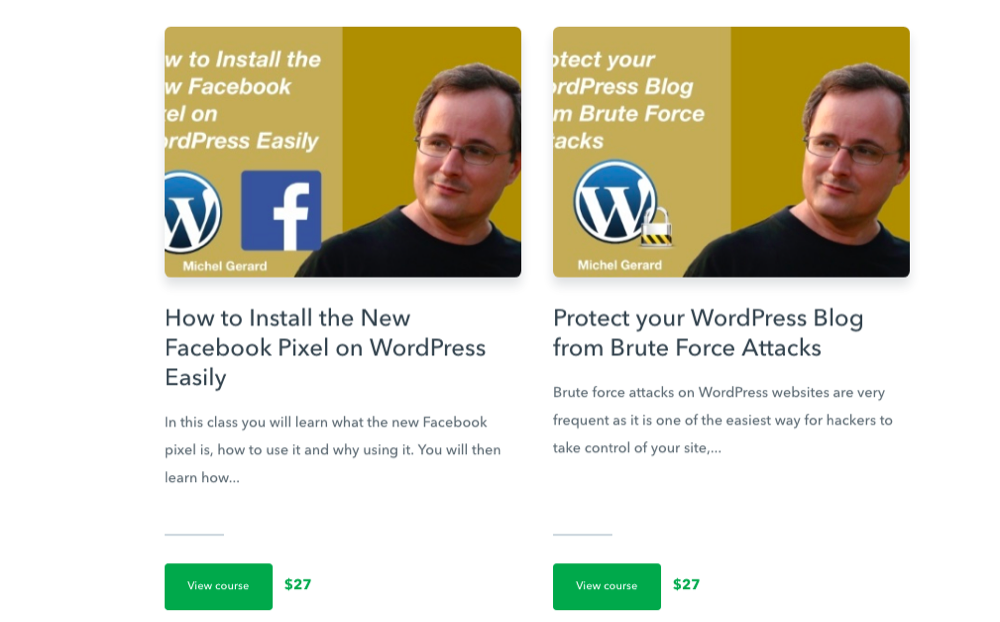Click the WordPress logo in Facebook Pixel thumbnail
This screenshot has height=622, width=1000.
[193, 212]
